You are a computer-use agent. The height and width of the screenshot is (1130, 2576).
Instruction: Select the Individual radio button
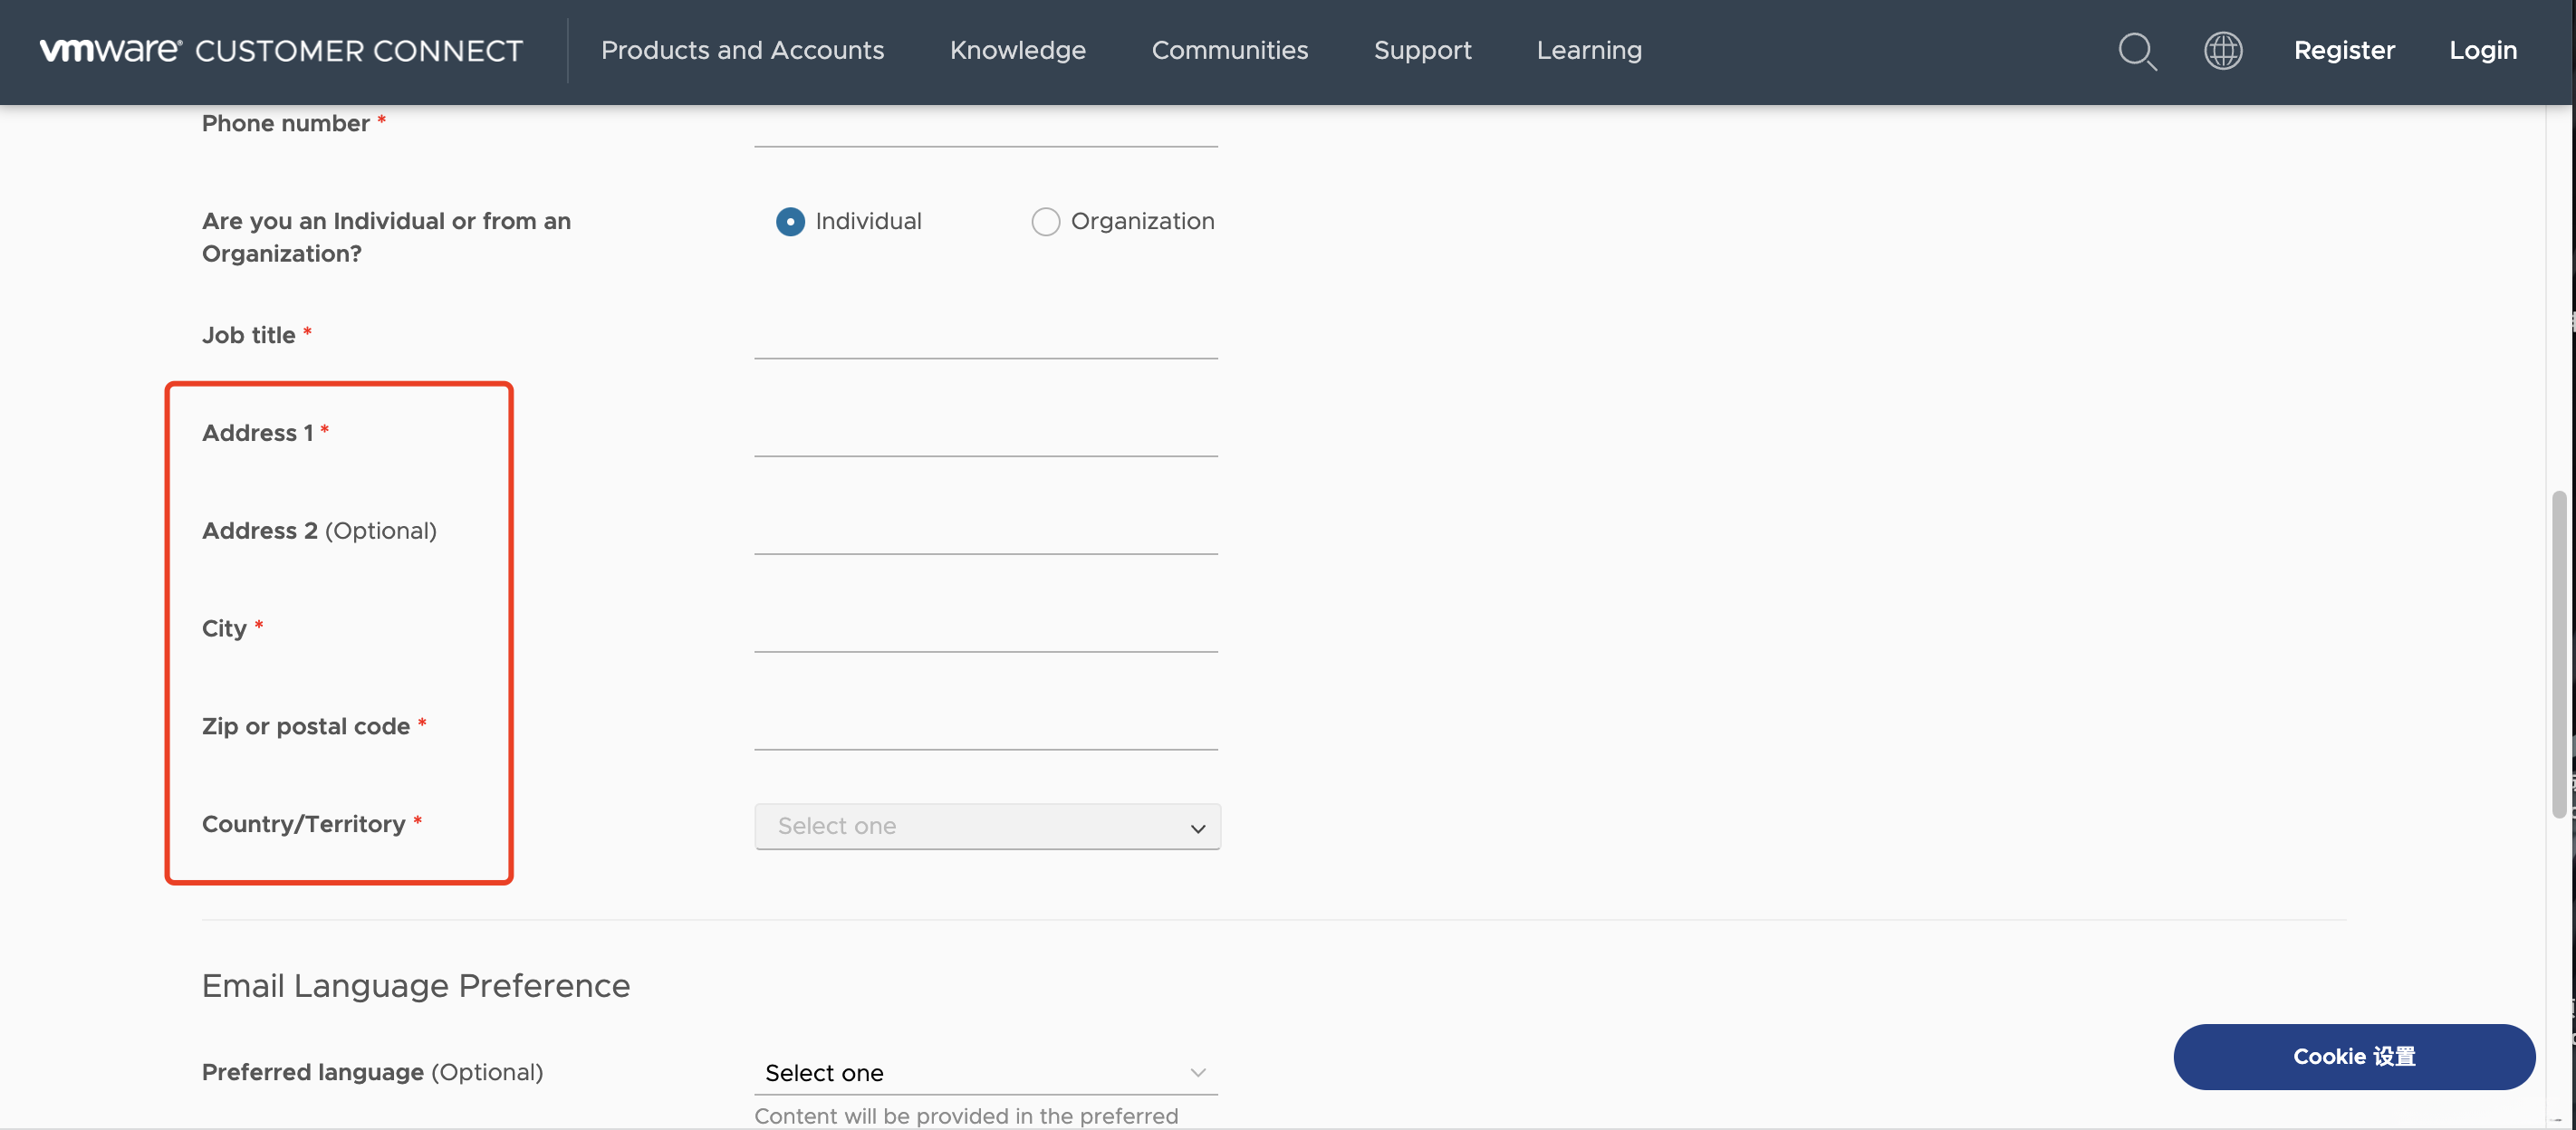pyautogui.click(x=790, y=221)
